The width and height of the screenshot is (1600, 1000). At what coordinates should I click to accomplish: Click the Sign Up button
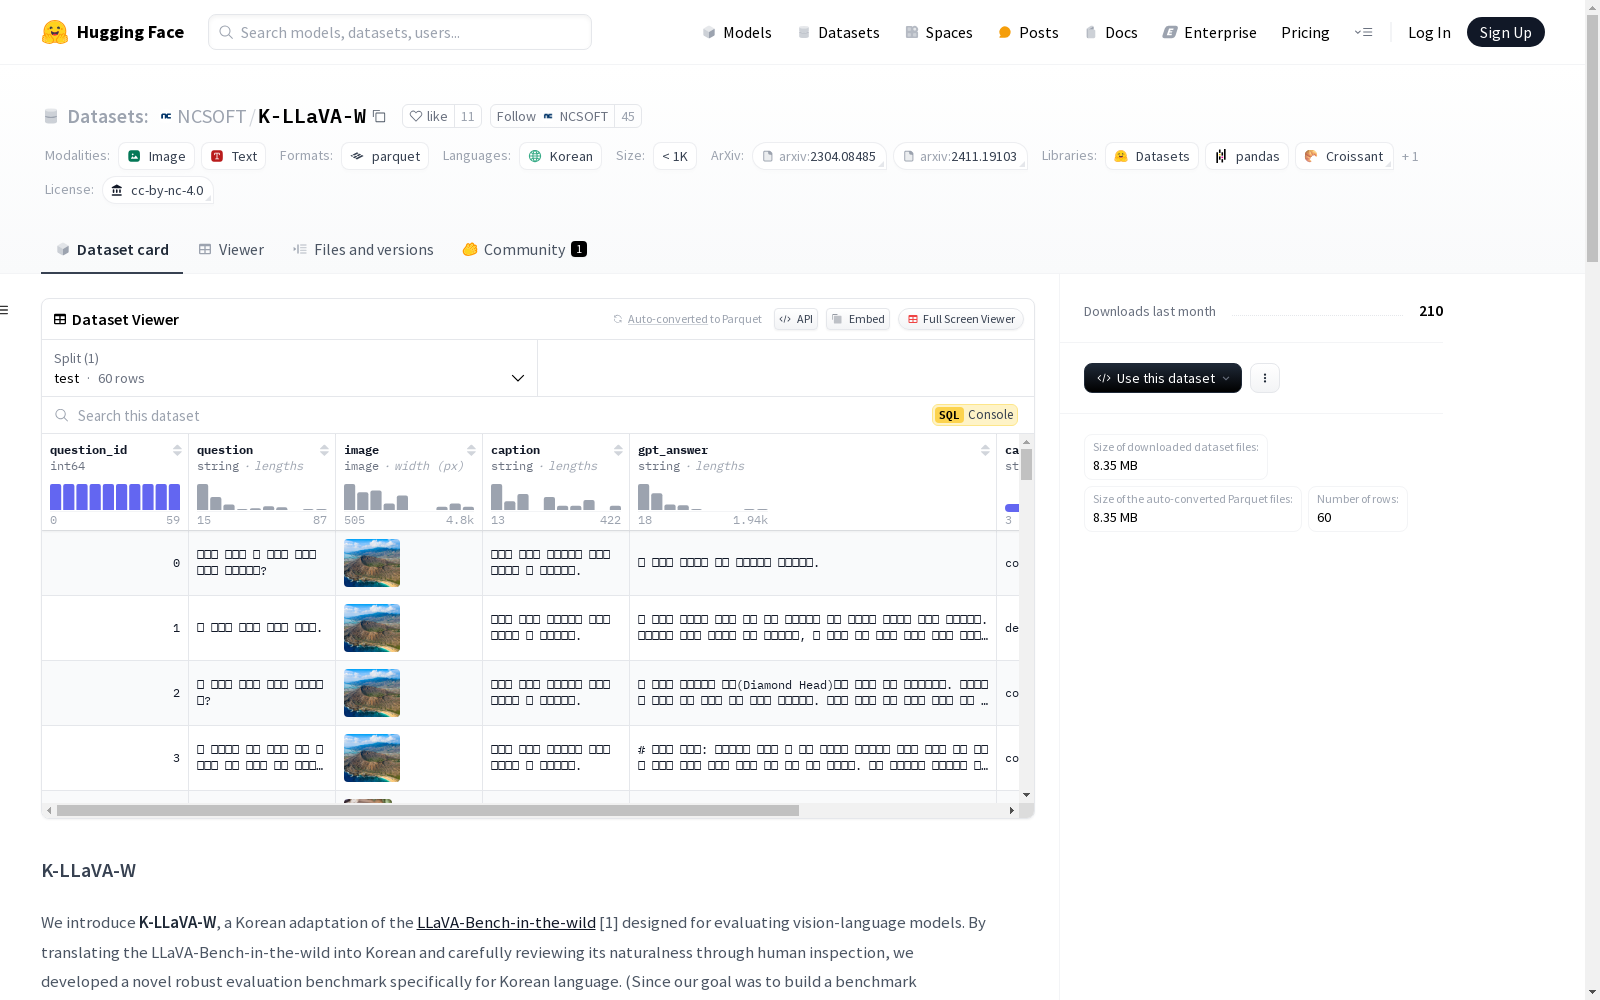coord(1505,32)
